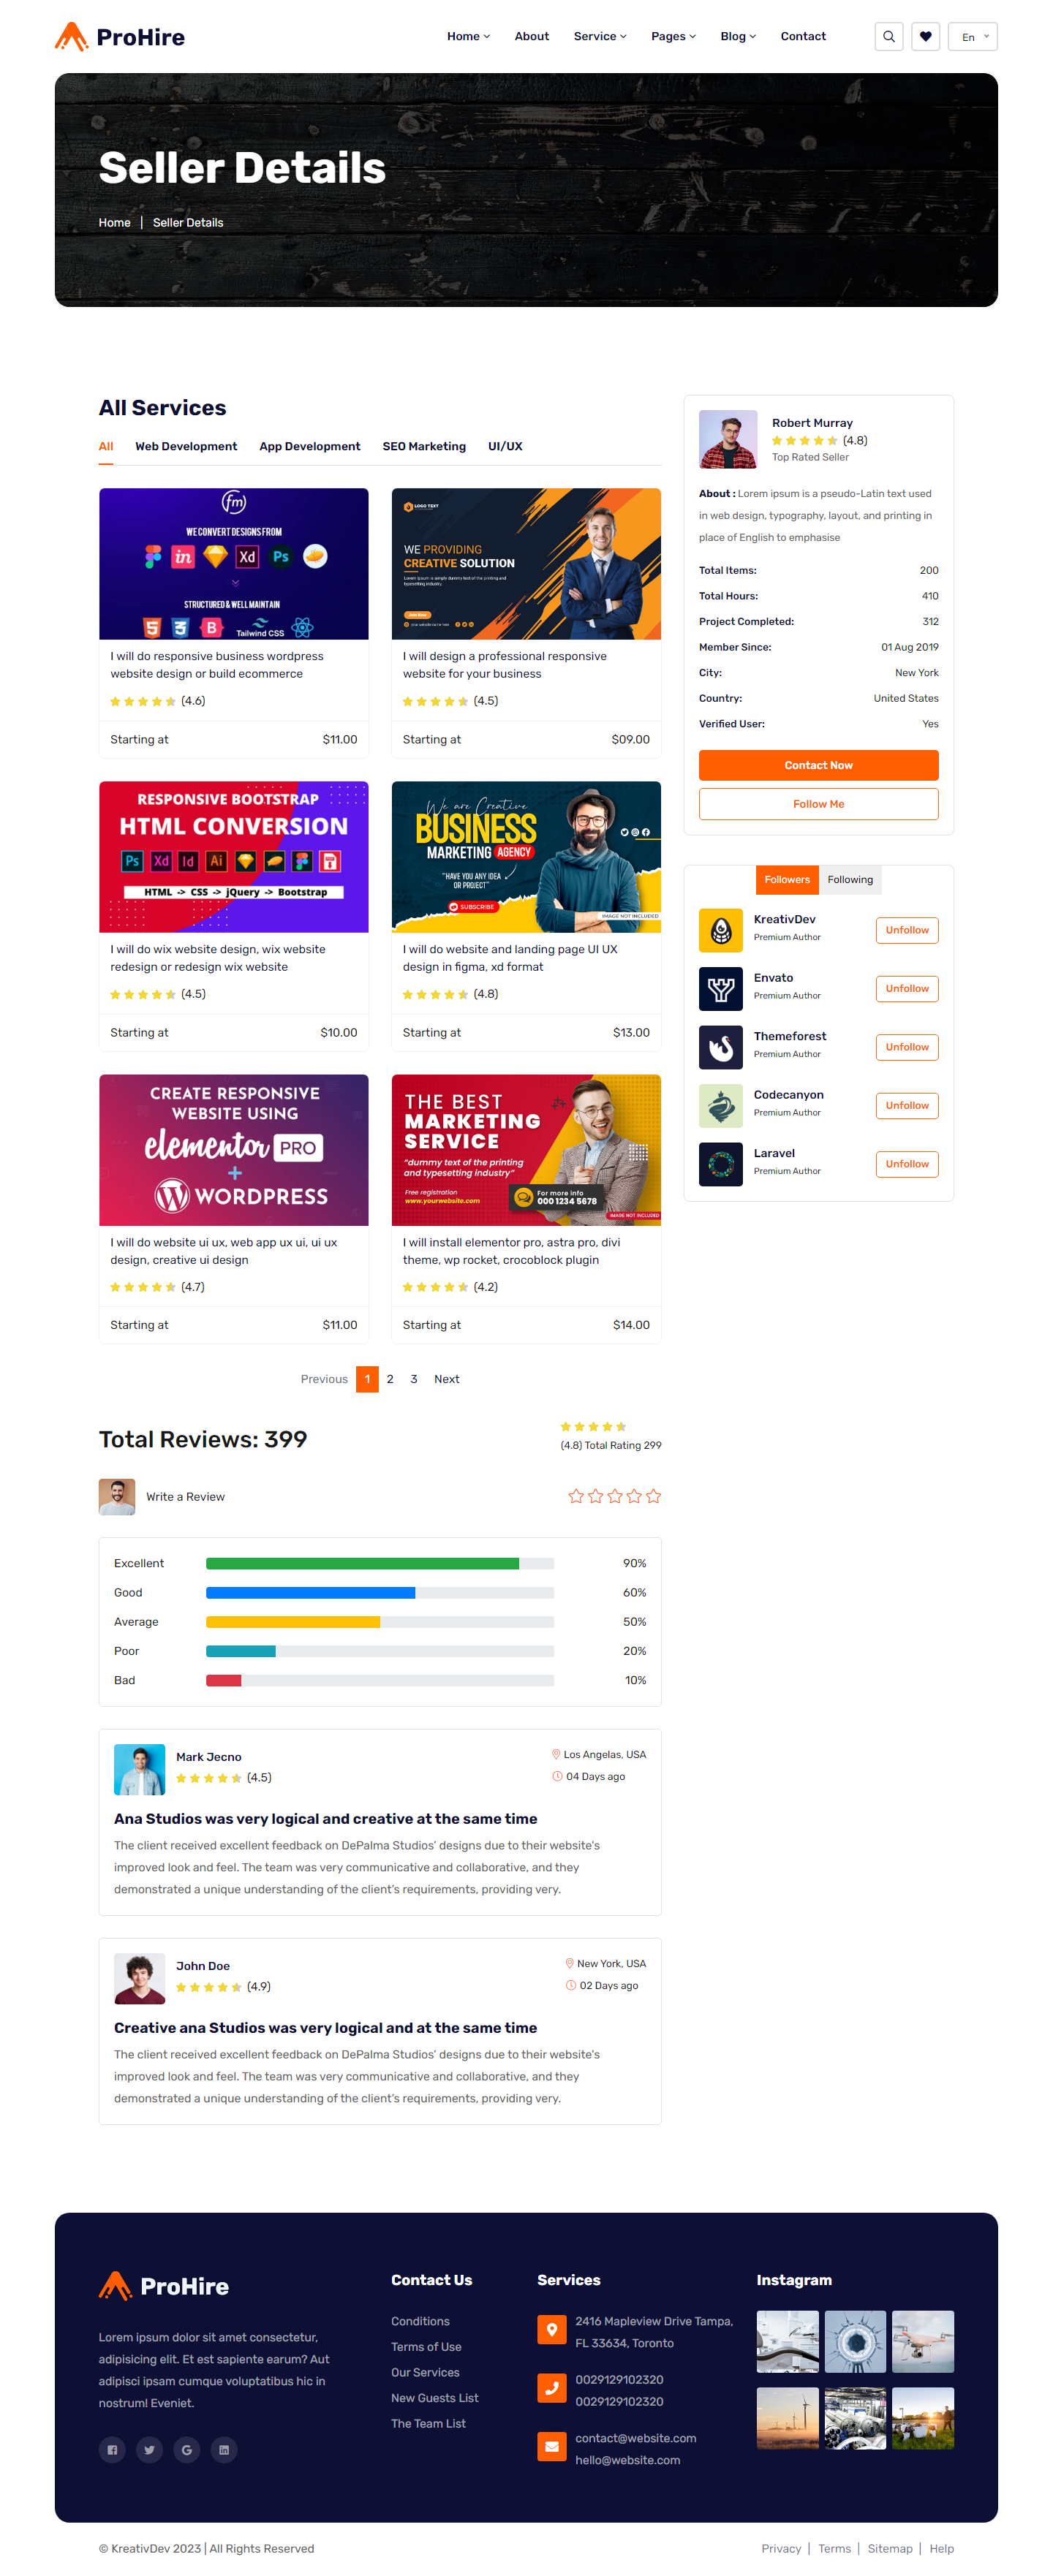Open the search icon in header
Image resolution: width=1053 pixels, height=2576 pixels.
click(x=888, y=37)
